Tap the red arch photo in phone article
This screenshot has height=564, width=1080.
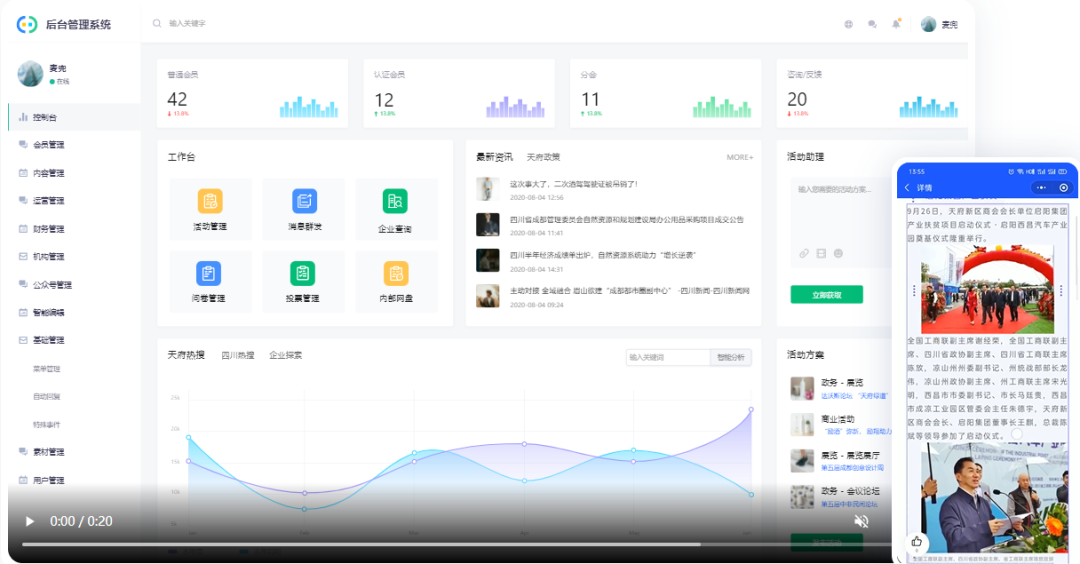click(987, 289)
